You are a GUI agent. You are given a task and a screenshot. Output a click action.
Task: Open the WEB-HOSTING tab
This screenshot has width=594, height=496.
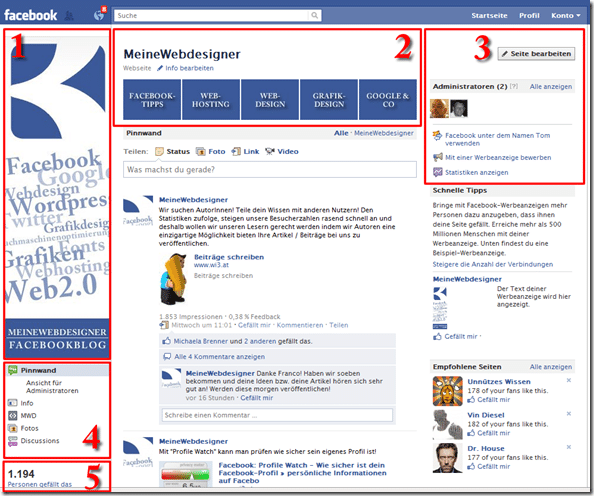[211, 100]
